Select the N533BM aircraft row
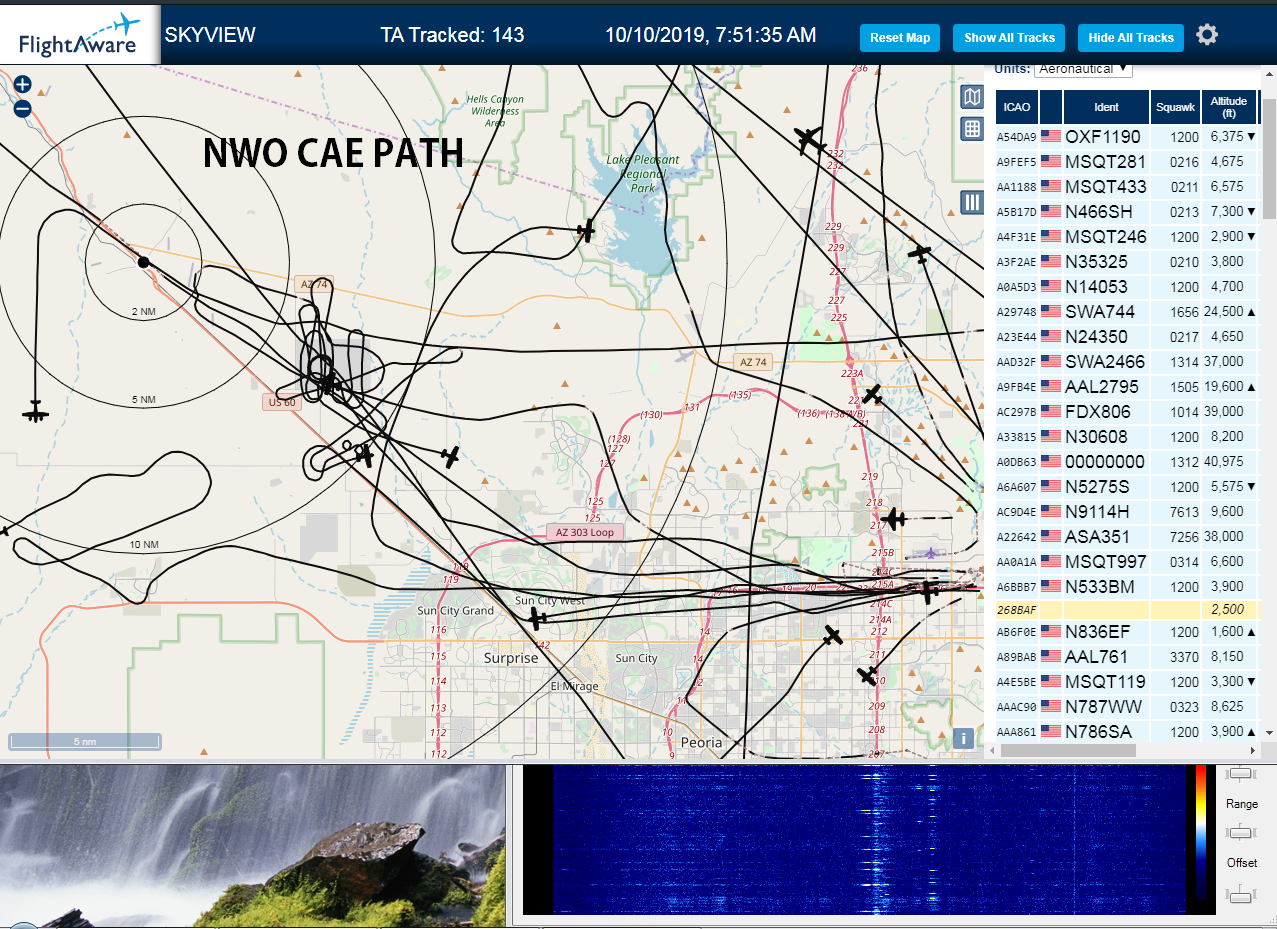Viewport: 1277px width, 929px height. click(x=1127, y=586)
